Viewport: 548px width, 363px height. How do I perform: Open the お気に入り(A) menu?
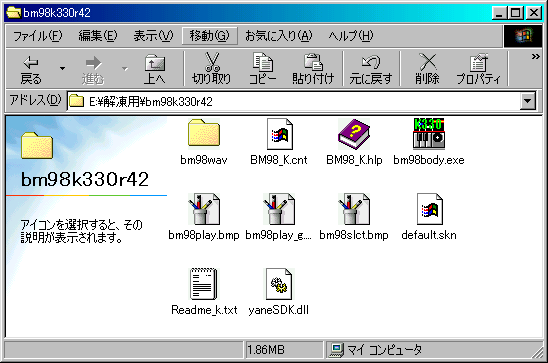279,36
